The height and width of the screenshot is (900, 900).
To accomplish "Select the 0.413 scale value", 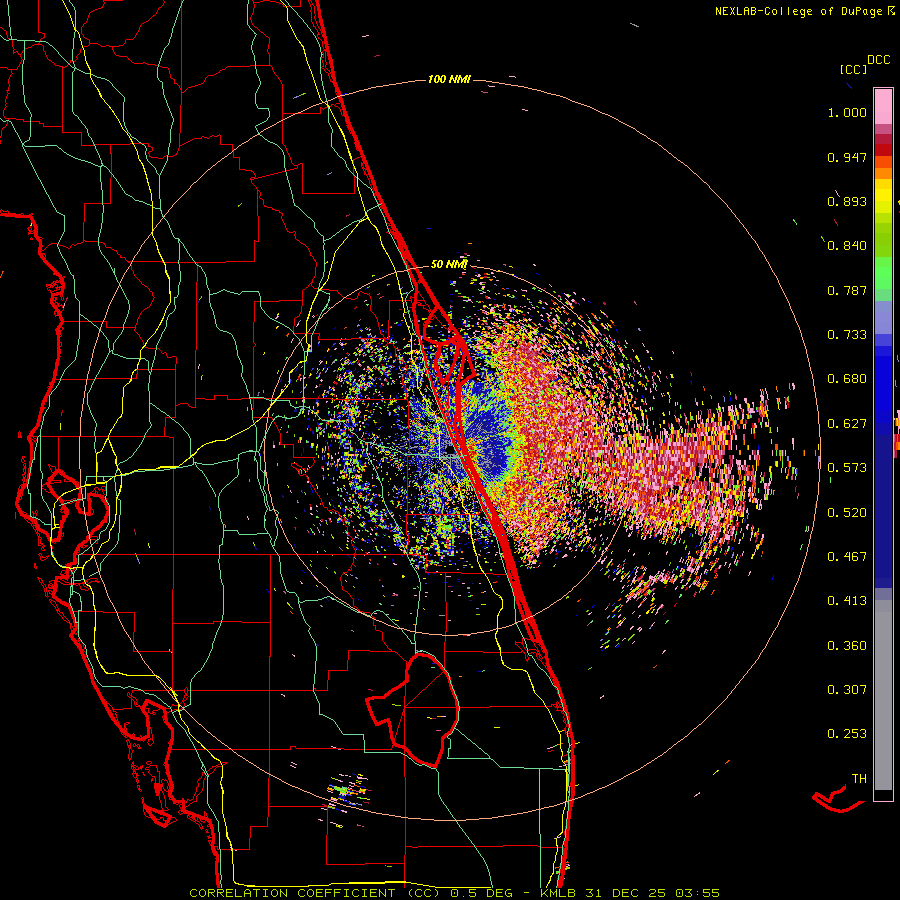I will tap(847, 600).
